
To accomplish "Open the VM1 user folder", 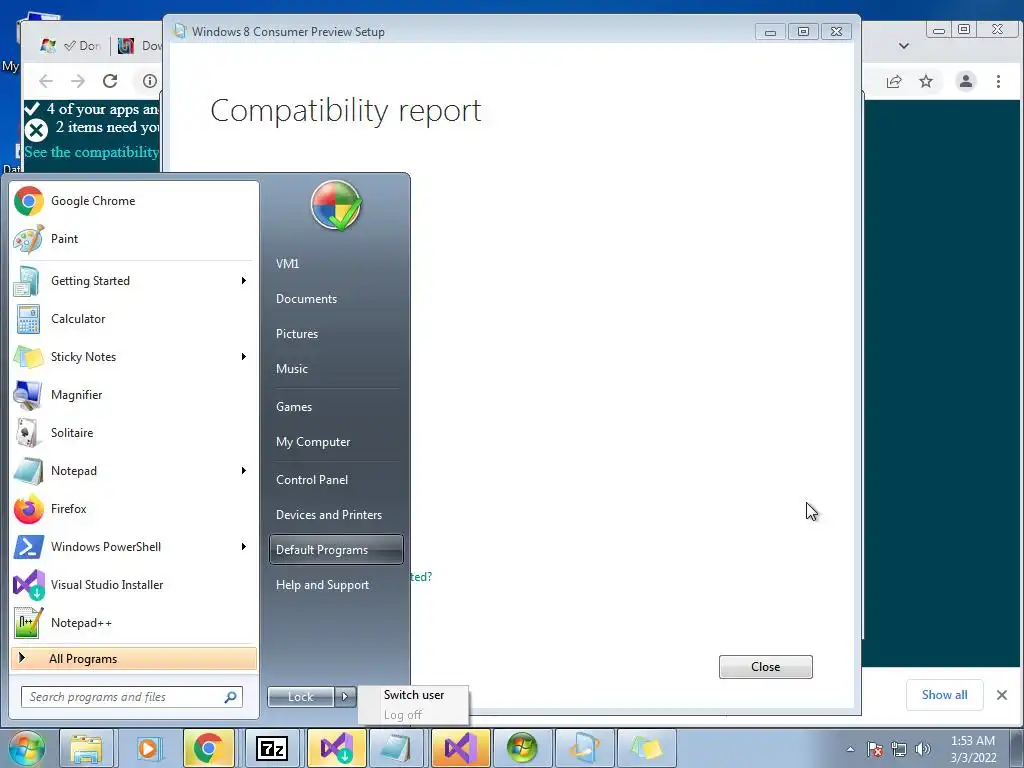I will click(x=336, y=264).
